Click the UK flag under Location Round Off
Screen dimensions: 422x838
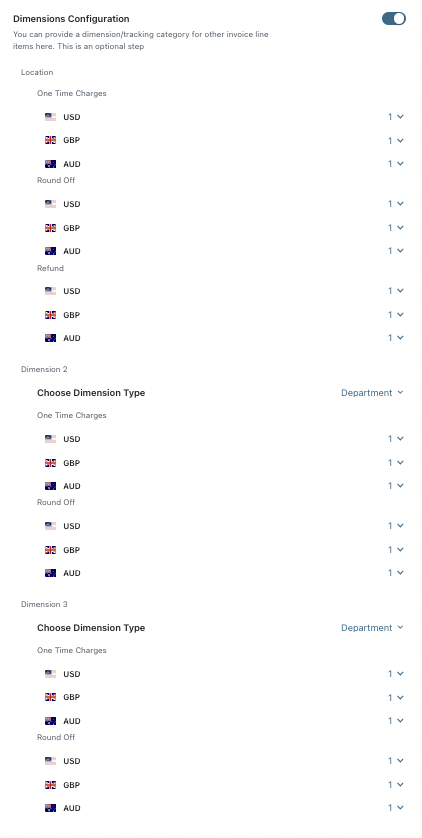point(50,228)
